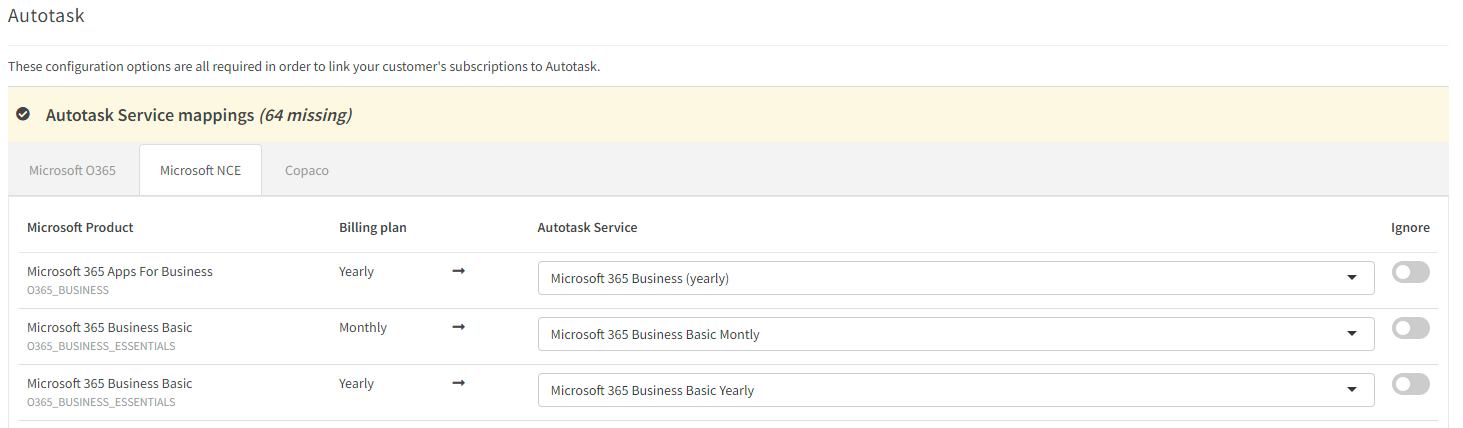Click the check circle icon beside Autotask Service mappings
This screenshot has width=1463, height=428.
tap(23, 114)
